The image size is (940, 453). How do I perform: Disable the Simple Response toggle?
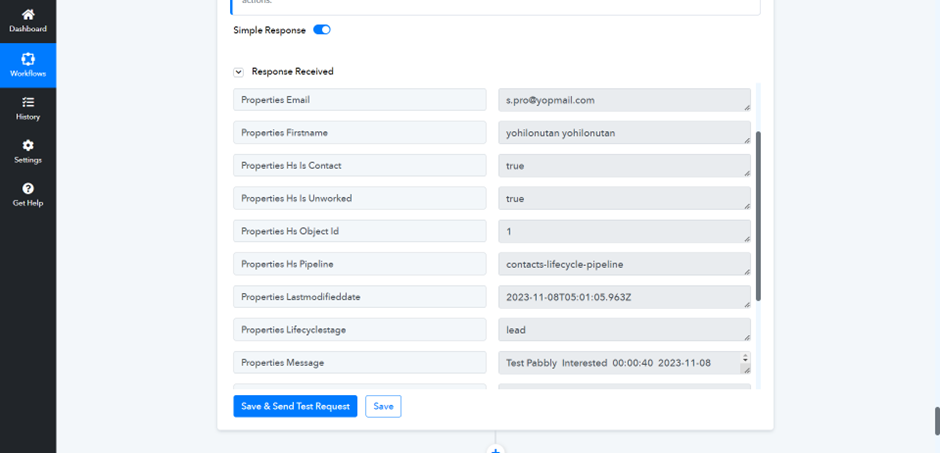(322, 30)
